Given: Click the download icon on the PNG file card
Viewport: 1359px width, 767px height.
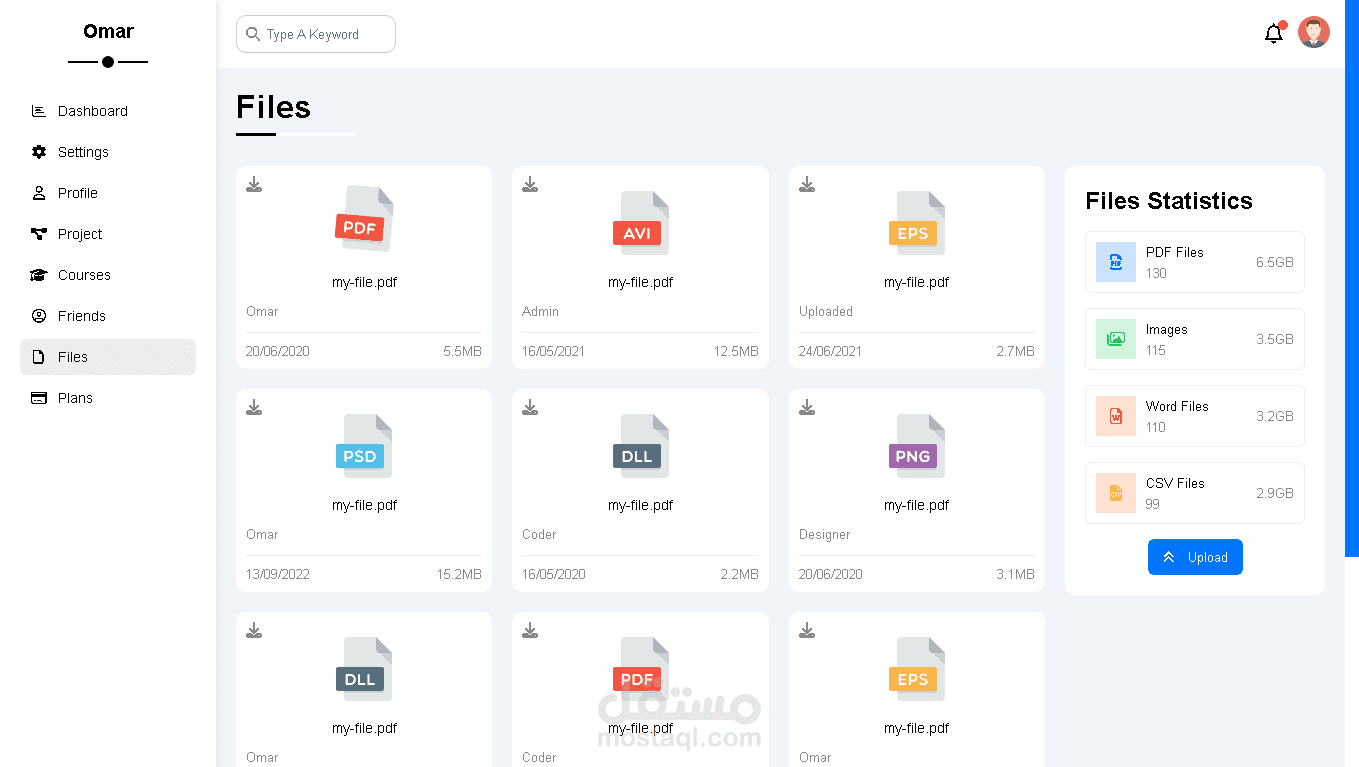Looking at the screenshot, I should click(807, 407).
